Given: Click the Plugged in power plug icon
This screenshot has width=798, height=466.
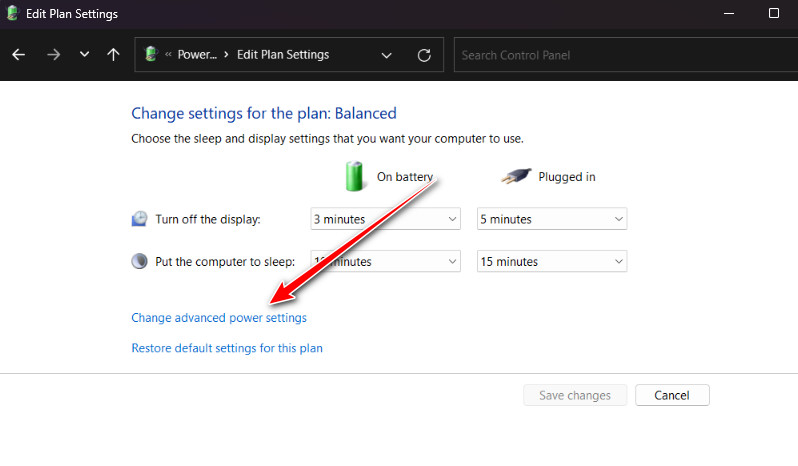Looking at the screenshot, I should click(516, 176).
